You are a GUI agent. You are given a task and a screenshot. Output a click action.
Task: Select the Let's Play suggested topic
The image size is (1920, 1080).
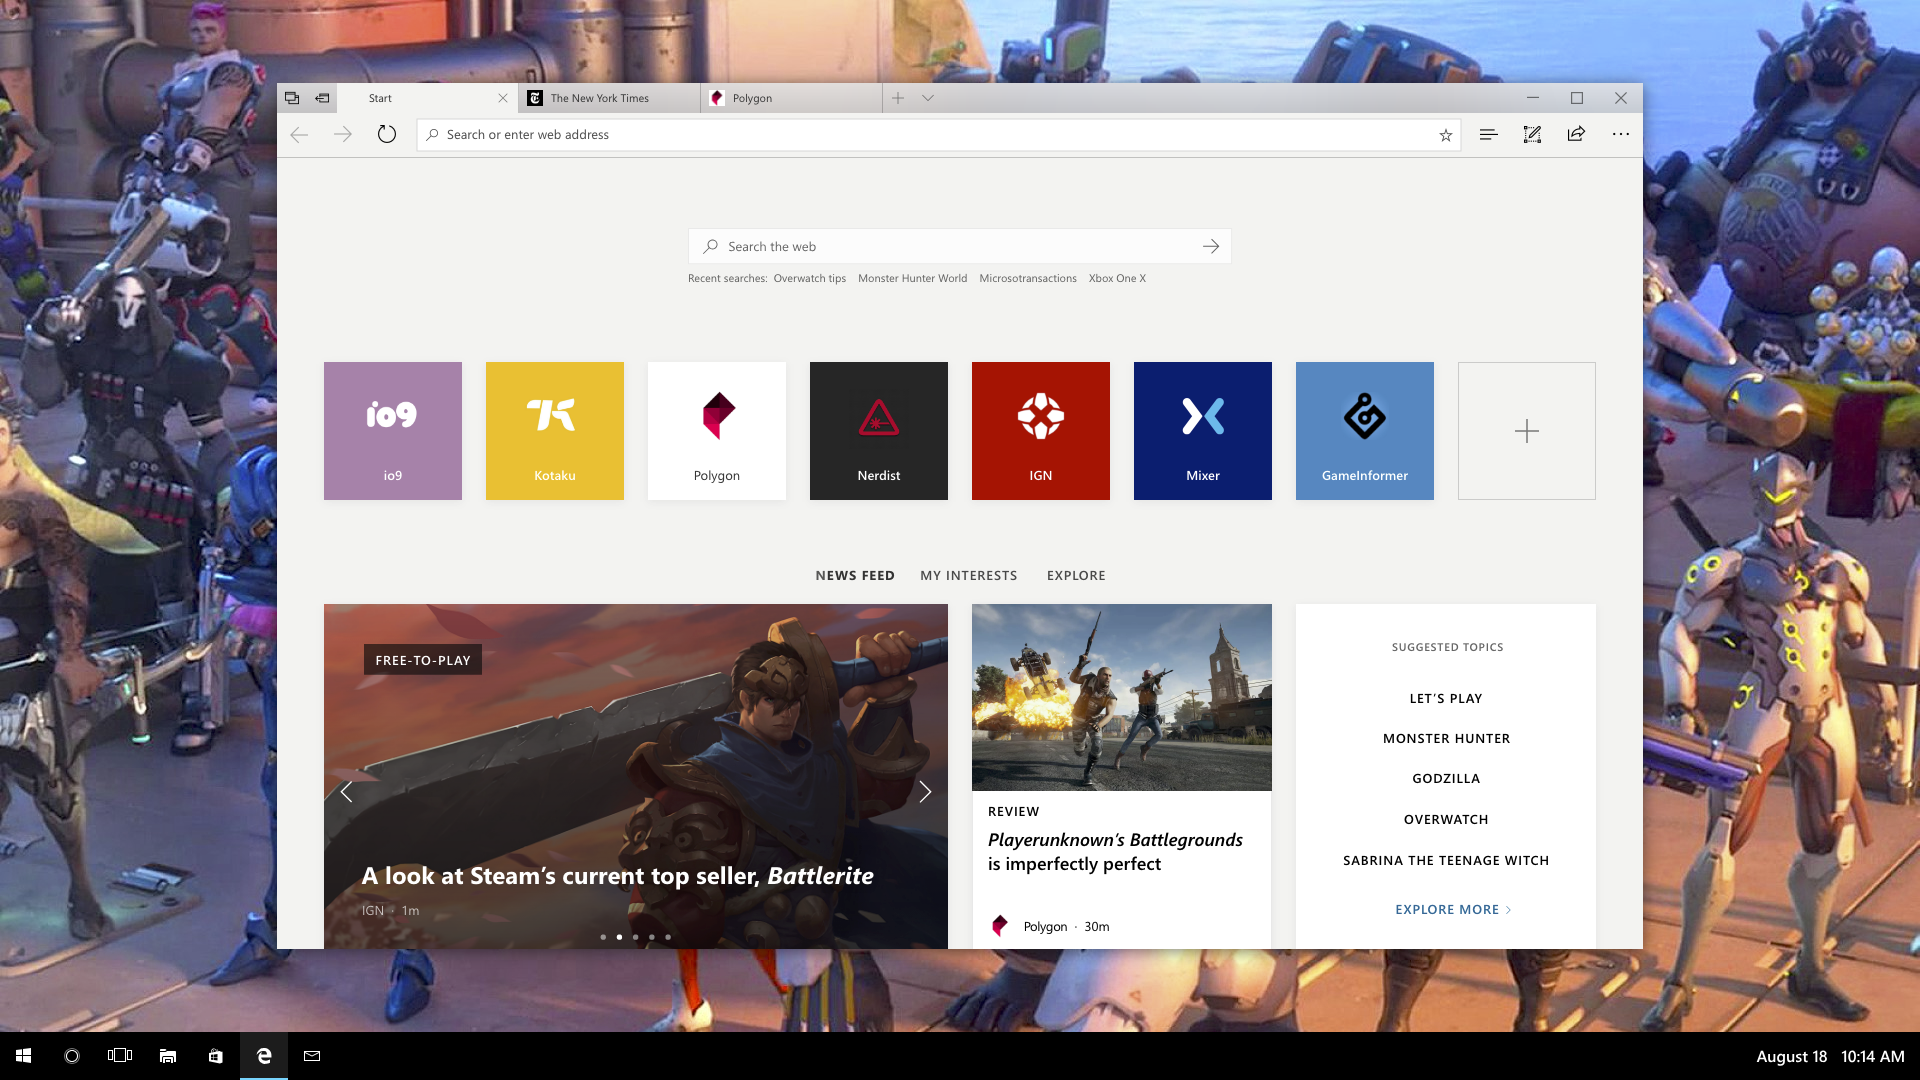1446,699
